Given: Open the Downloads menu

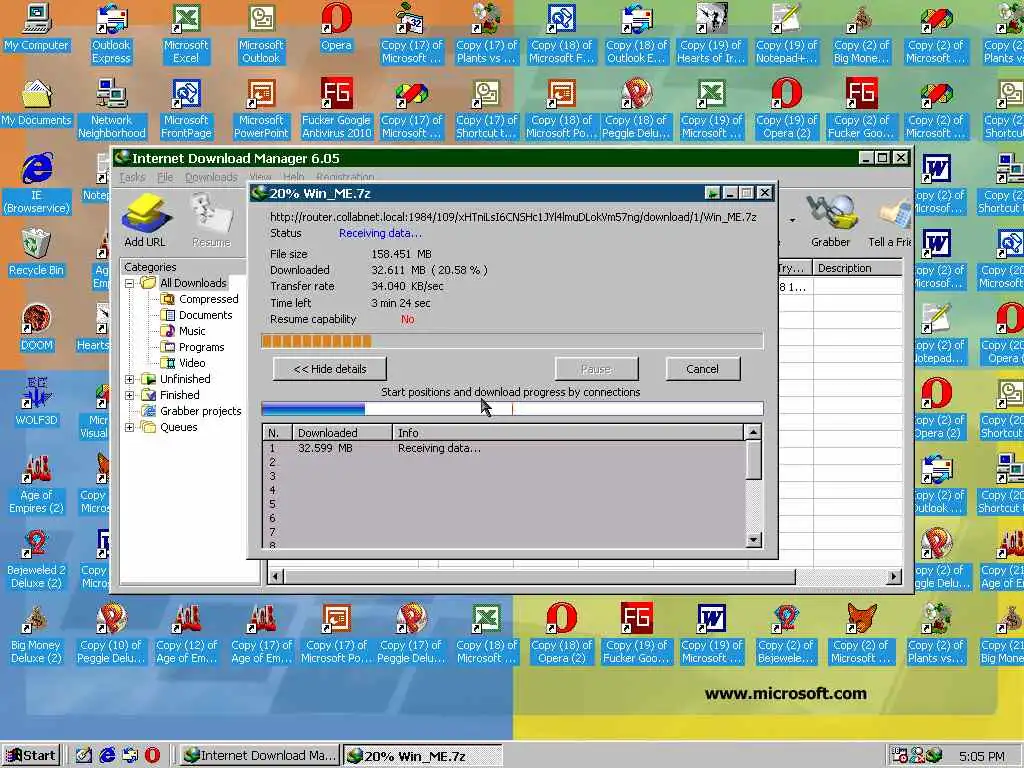Looking at the screenshot, I should tap(211, 177).
